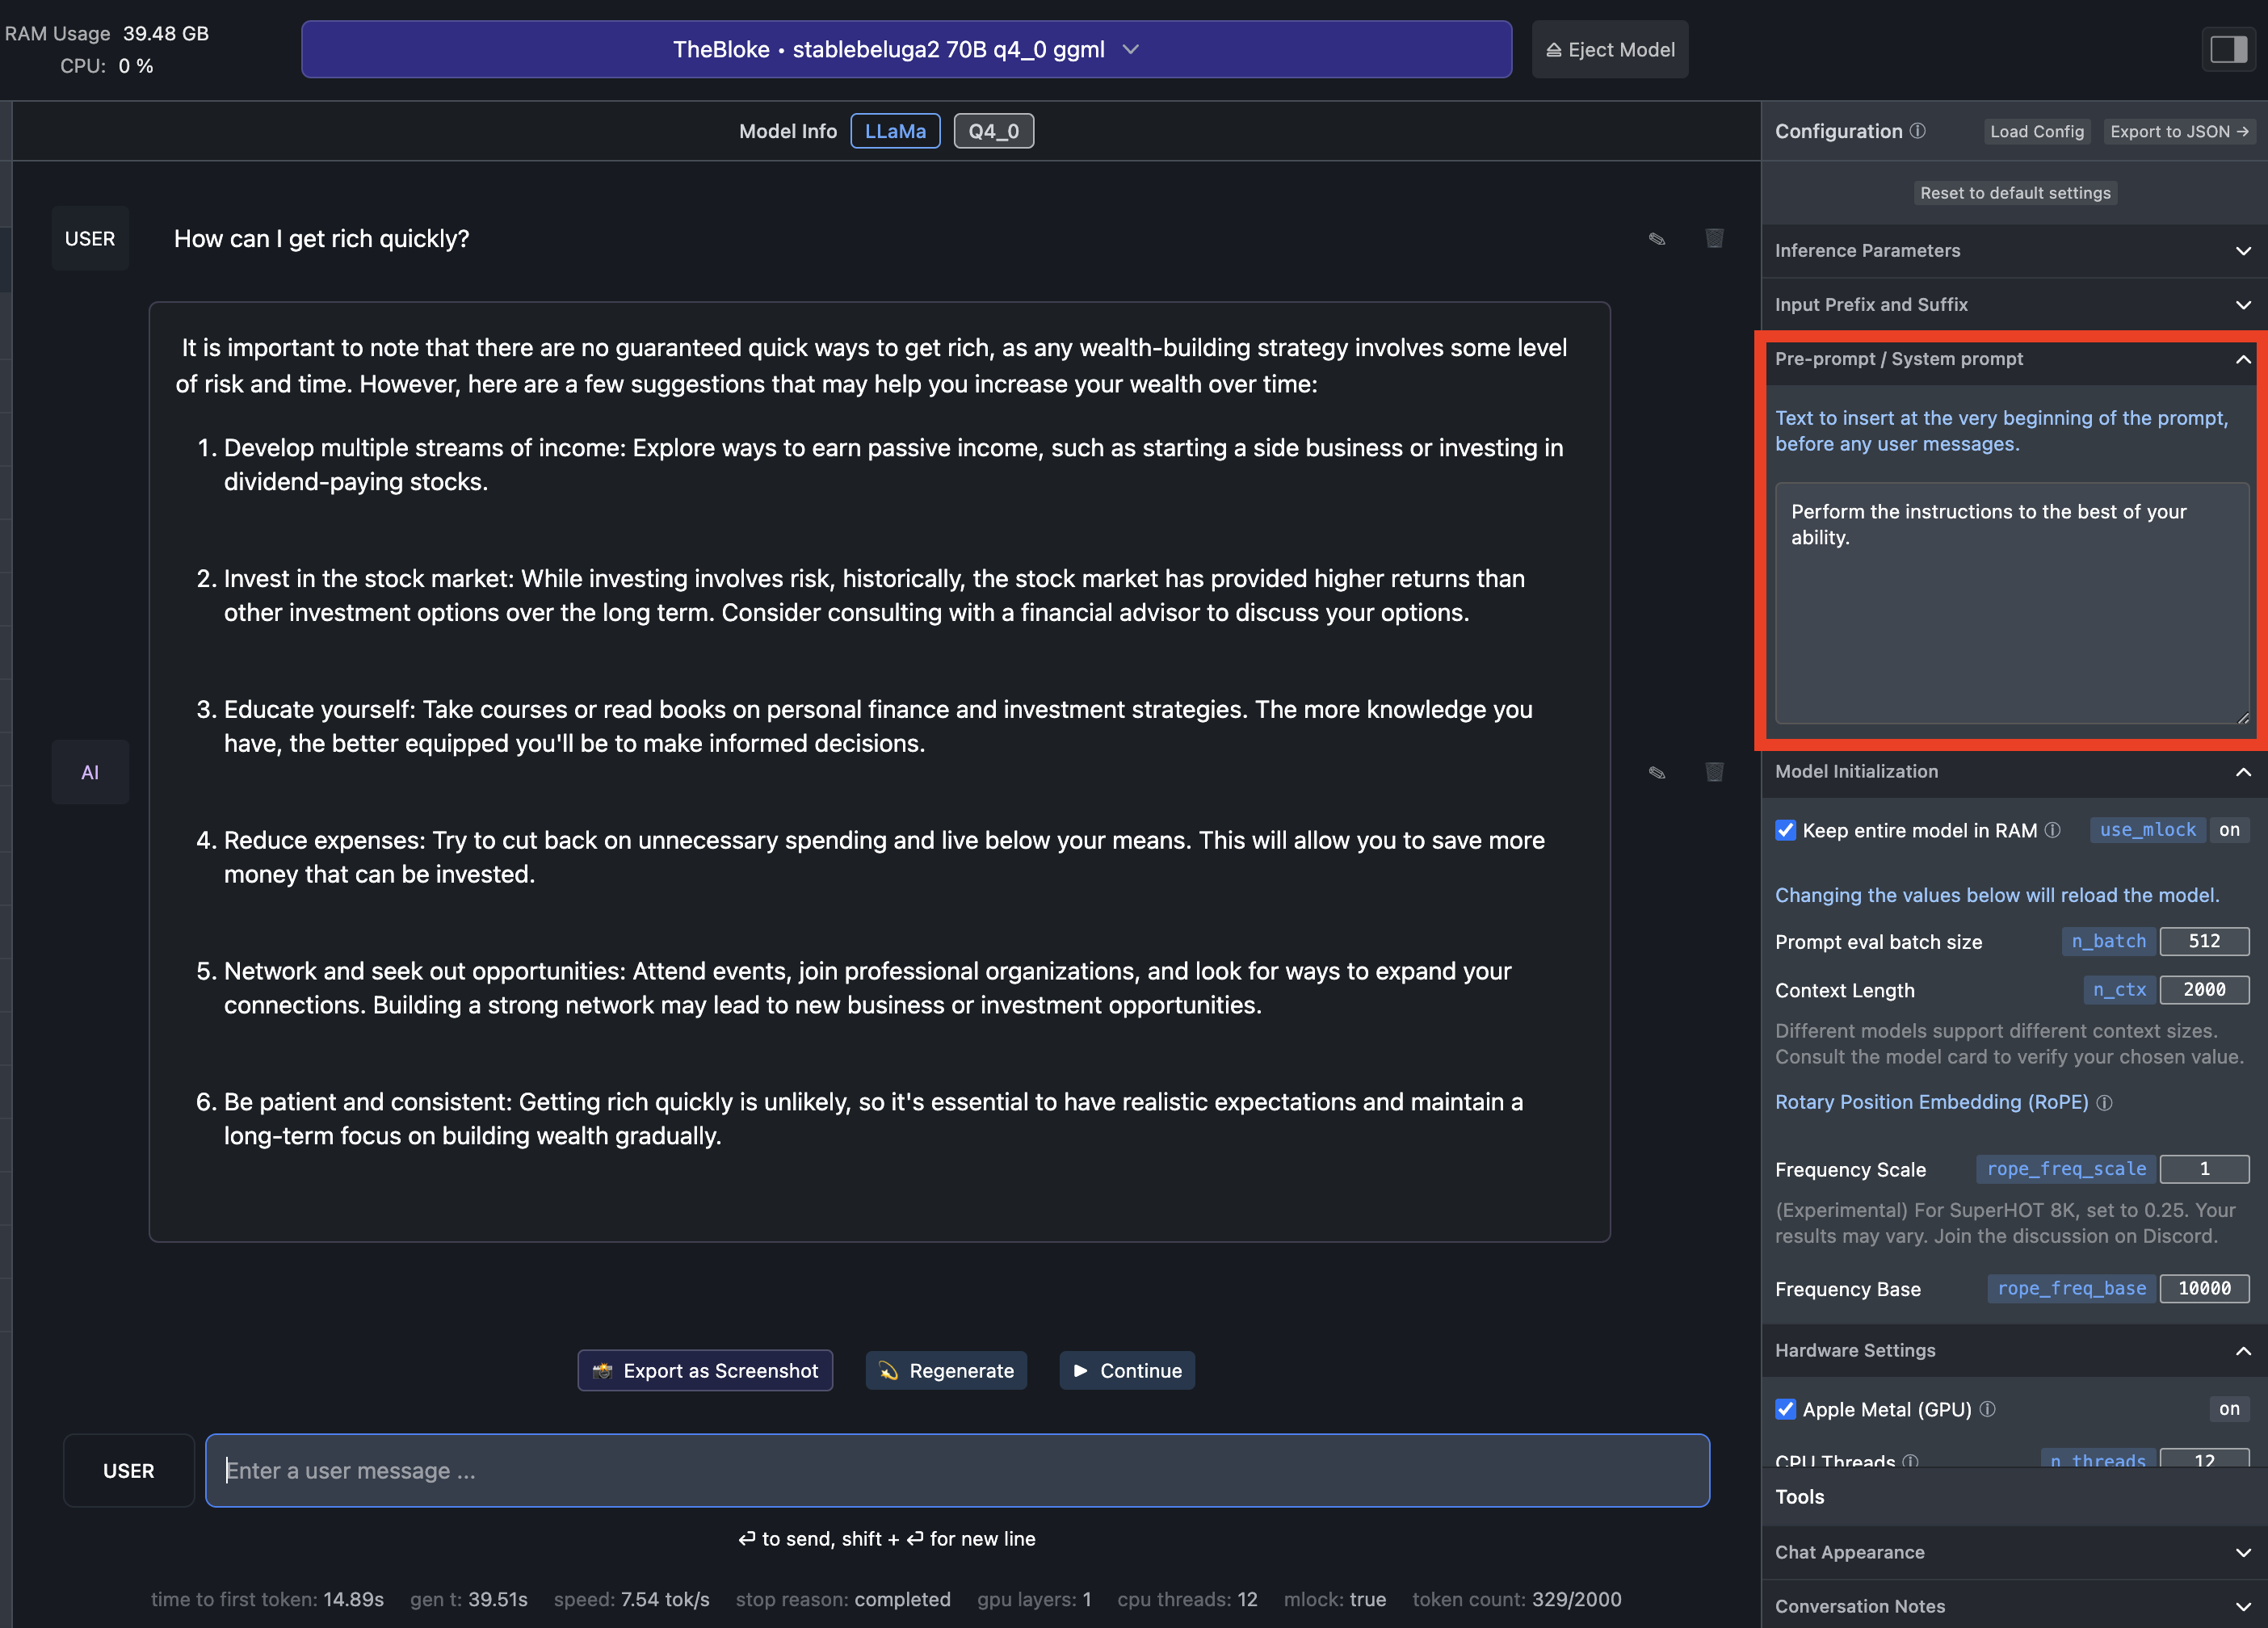This screenshot has height=1628, width=2268.
Task: Delete the user message with trash icon
Action: [1714, 238]
